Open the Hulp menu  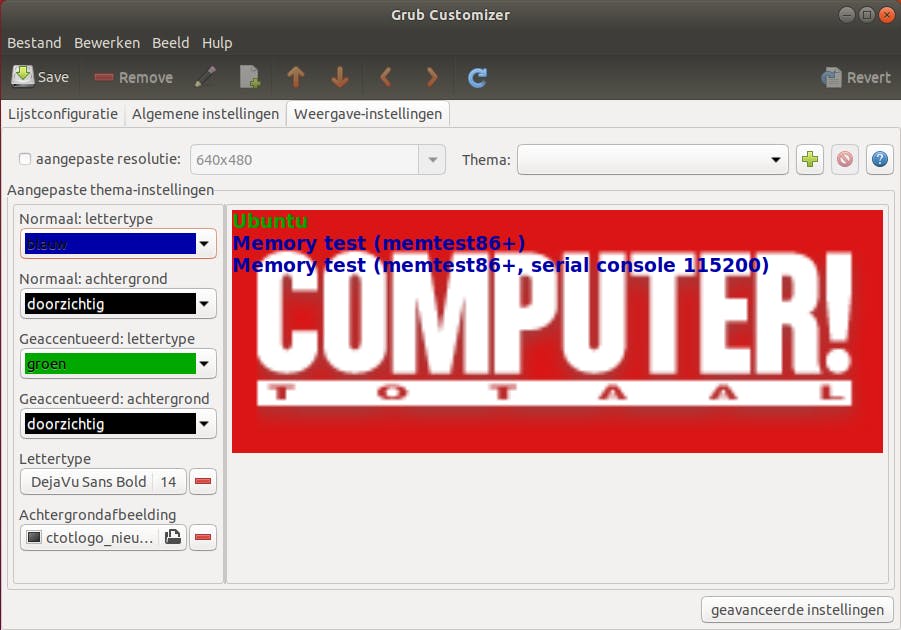point(217,43)
